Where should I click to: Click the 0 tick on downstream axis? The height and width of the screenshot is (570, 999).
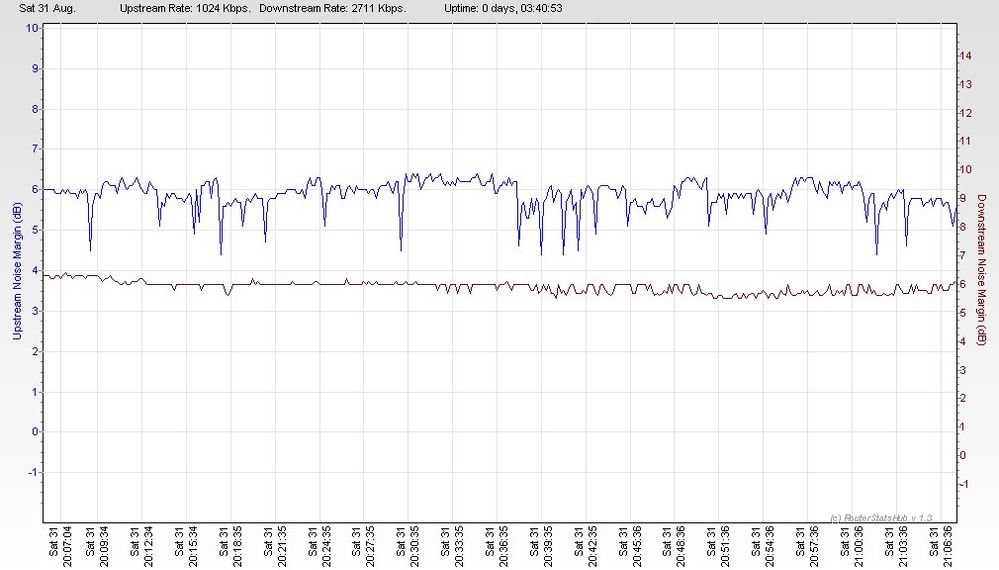pos(963,455)
